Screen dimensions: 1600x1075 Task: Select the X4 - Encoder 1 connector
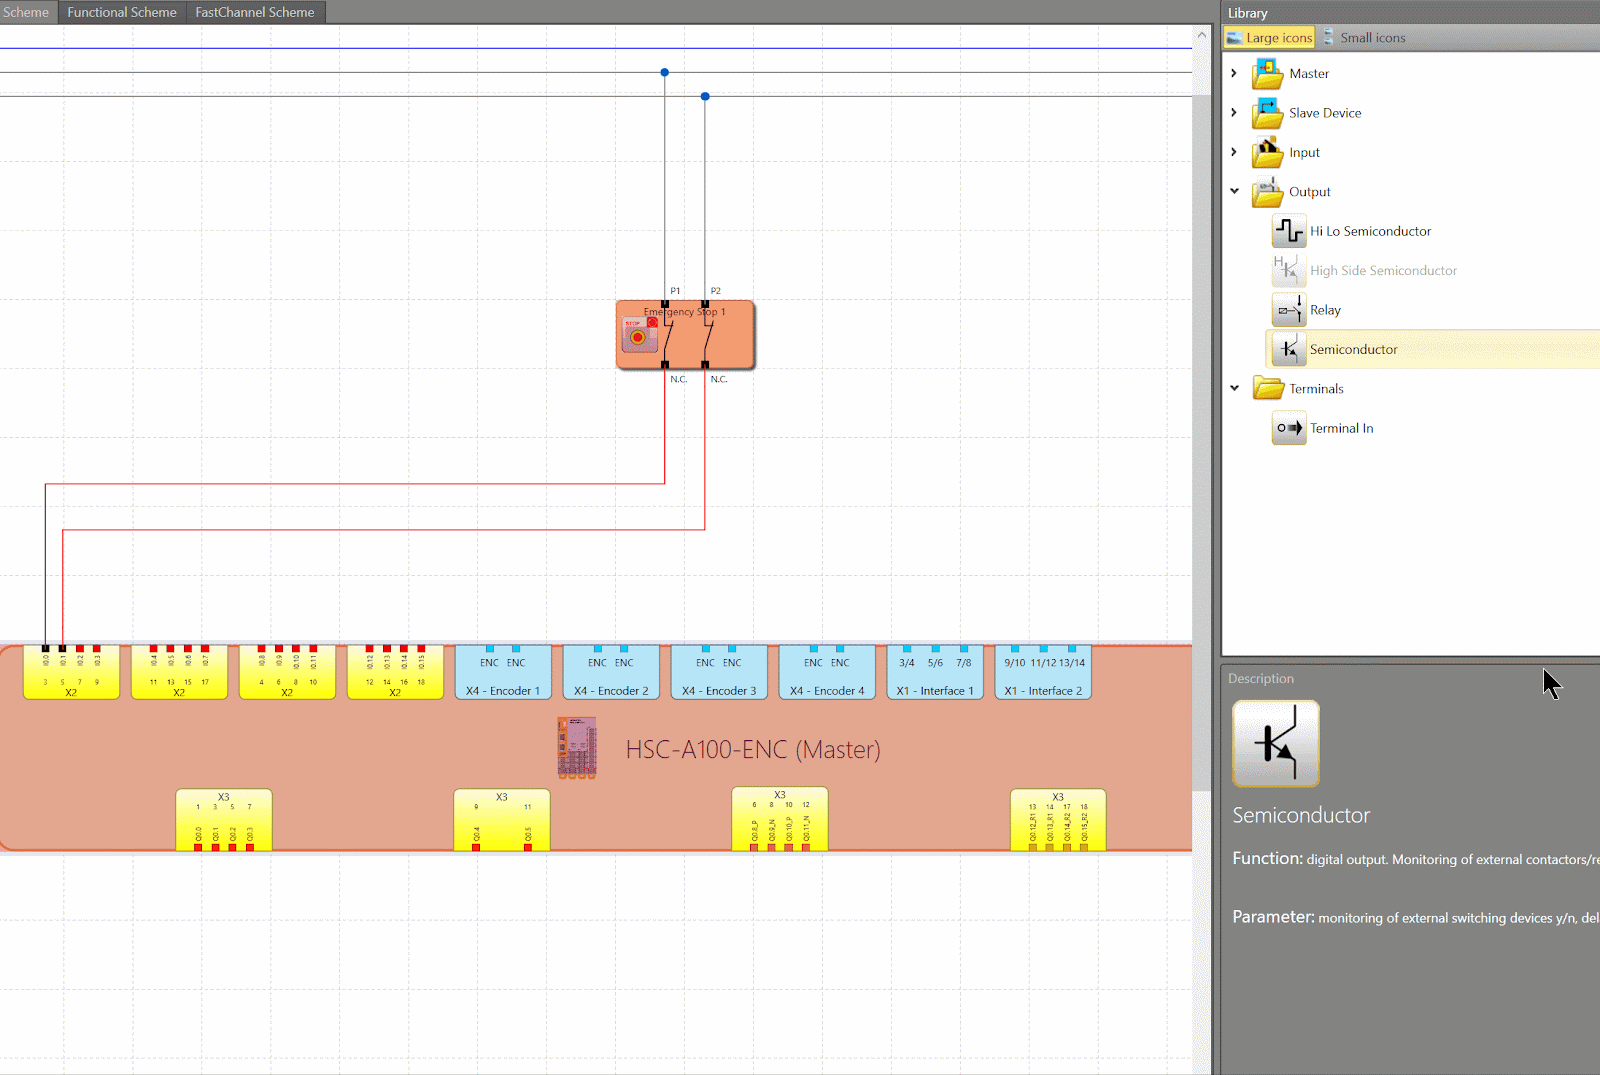coord(503,672)
